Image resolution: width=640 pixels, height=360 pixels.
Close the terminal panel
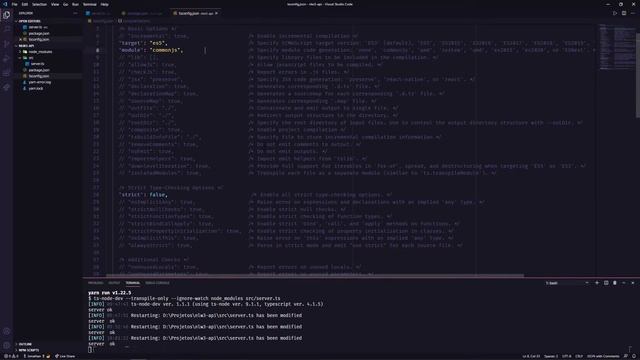tap(633, 283)
